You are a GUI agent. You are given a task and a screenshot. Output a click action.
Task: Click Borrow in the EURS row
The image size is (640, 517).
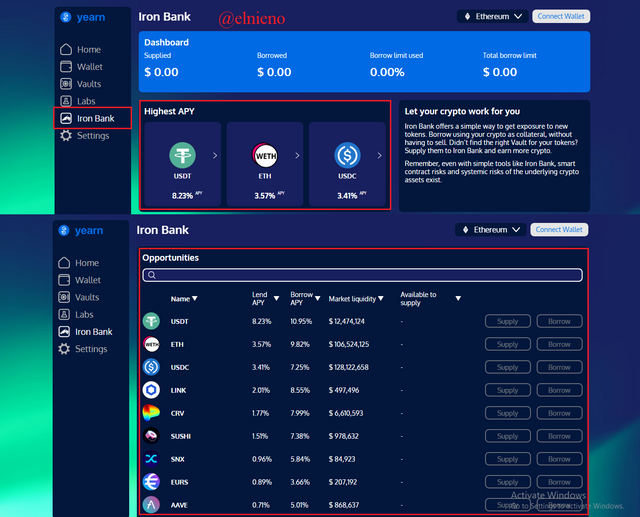pyautogui.click(x=559, y=482)
